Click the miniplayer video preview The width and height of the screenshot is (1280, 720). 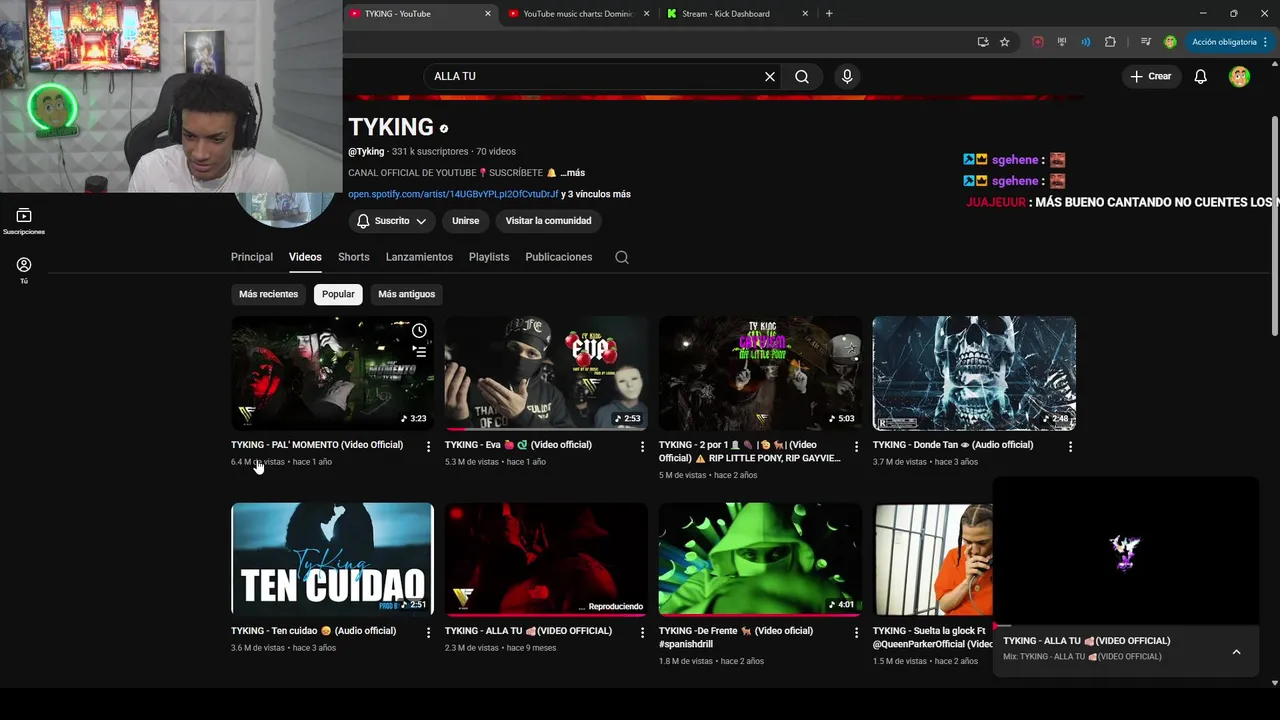(x=1126, y=551)
